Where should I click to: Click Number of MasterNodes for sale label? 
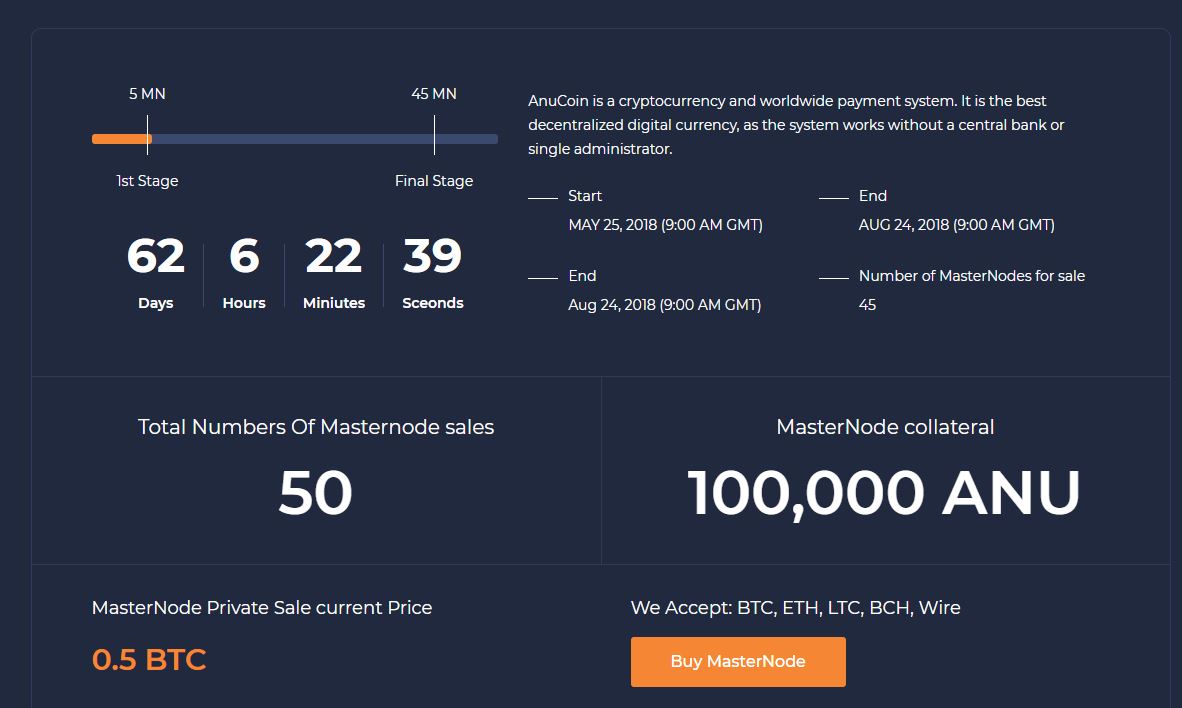[972, 276]
